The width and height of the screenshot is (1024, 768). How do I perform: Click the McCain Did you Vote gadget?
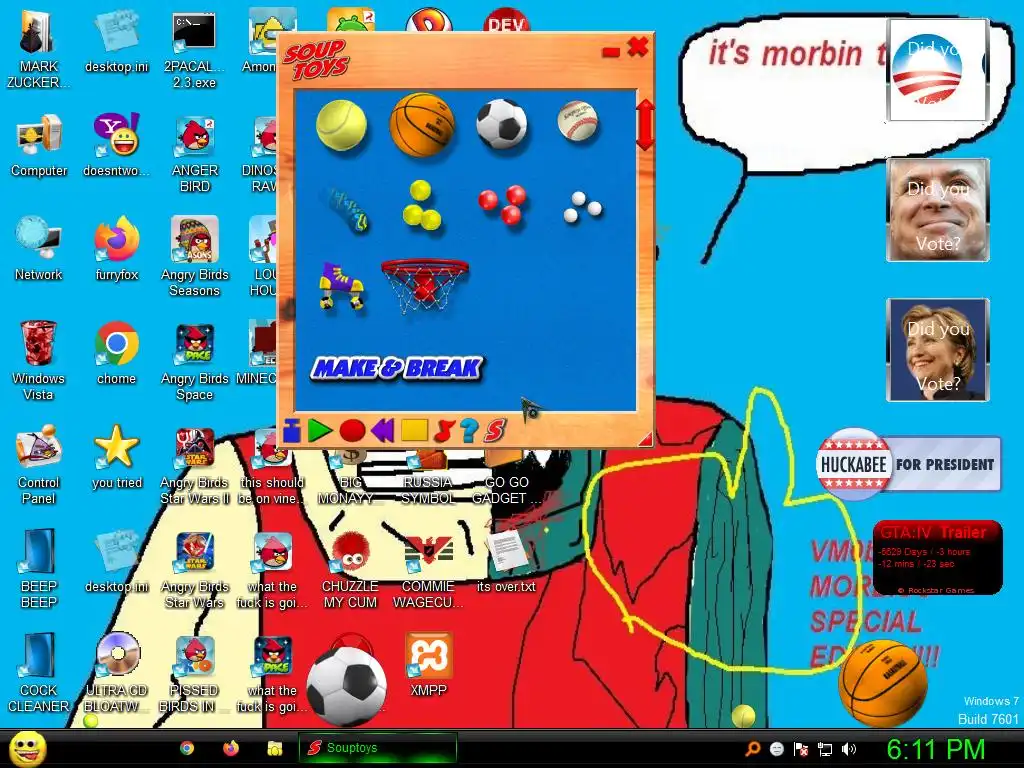[x=938, y=210]
